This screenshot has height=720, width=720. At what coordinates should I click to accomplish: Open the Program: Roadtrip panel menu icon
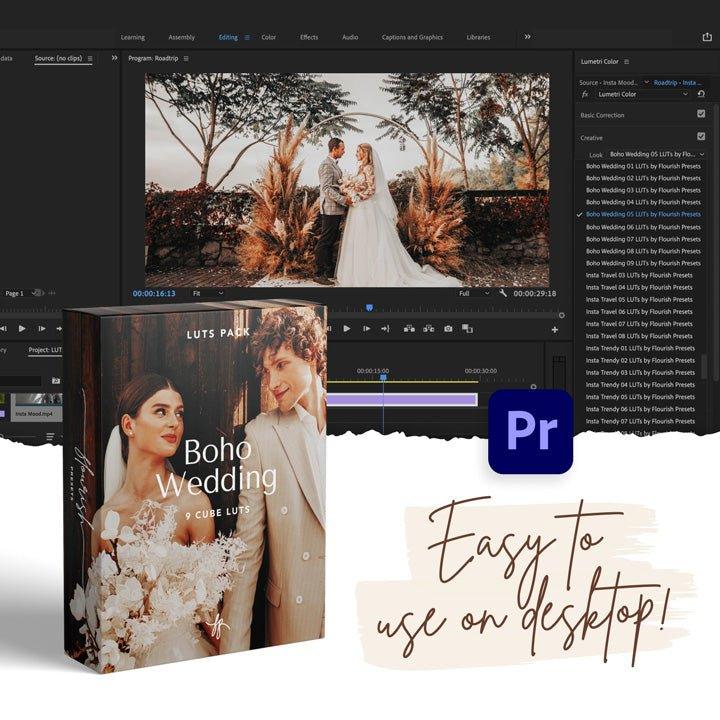point(186,59)
